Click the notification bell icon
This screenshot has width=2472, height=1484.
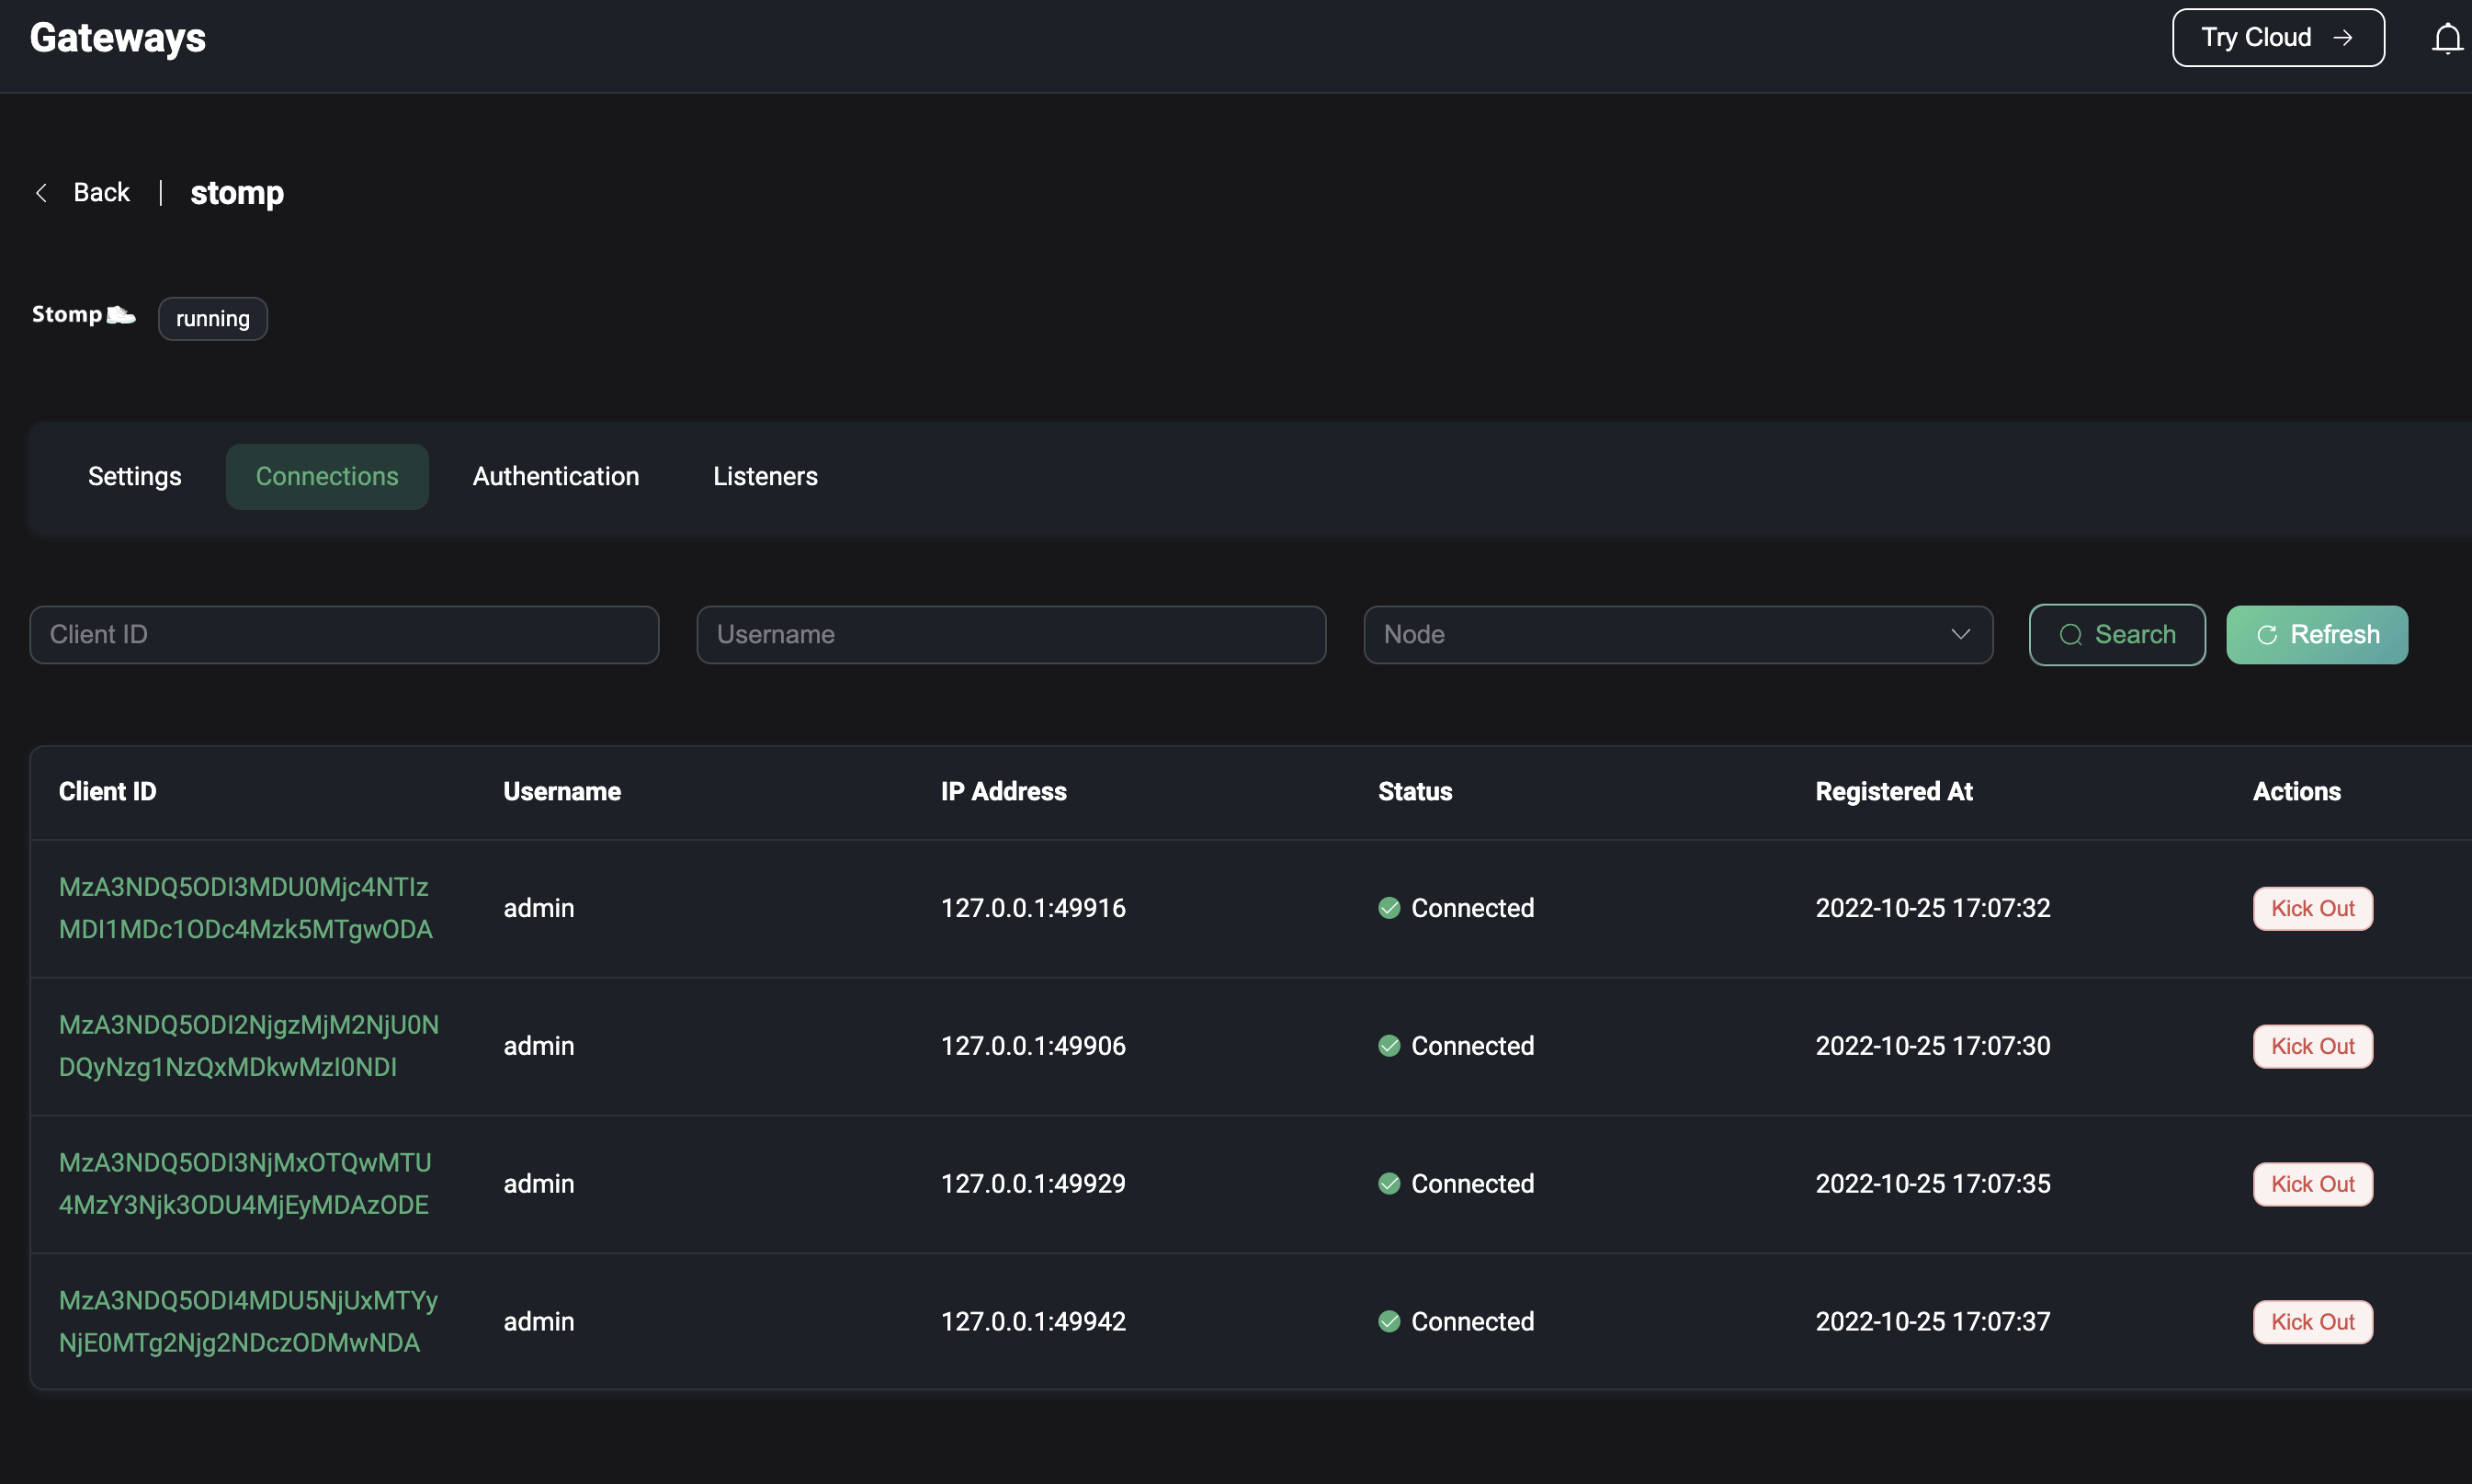coord(2446,38)
